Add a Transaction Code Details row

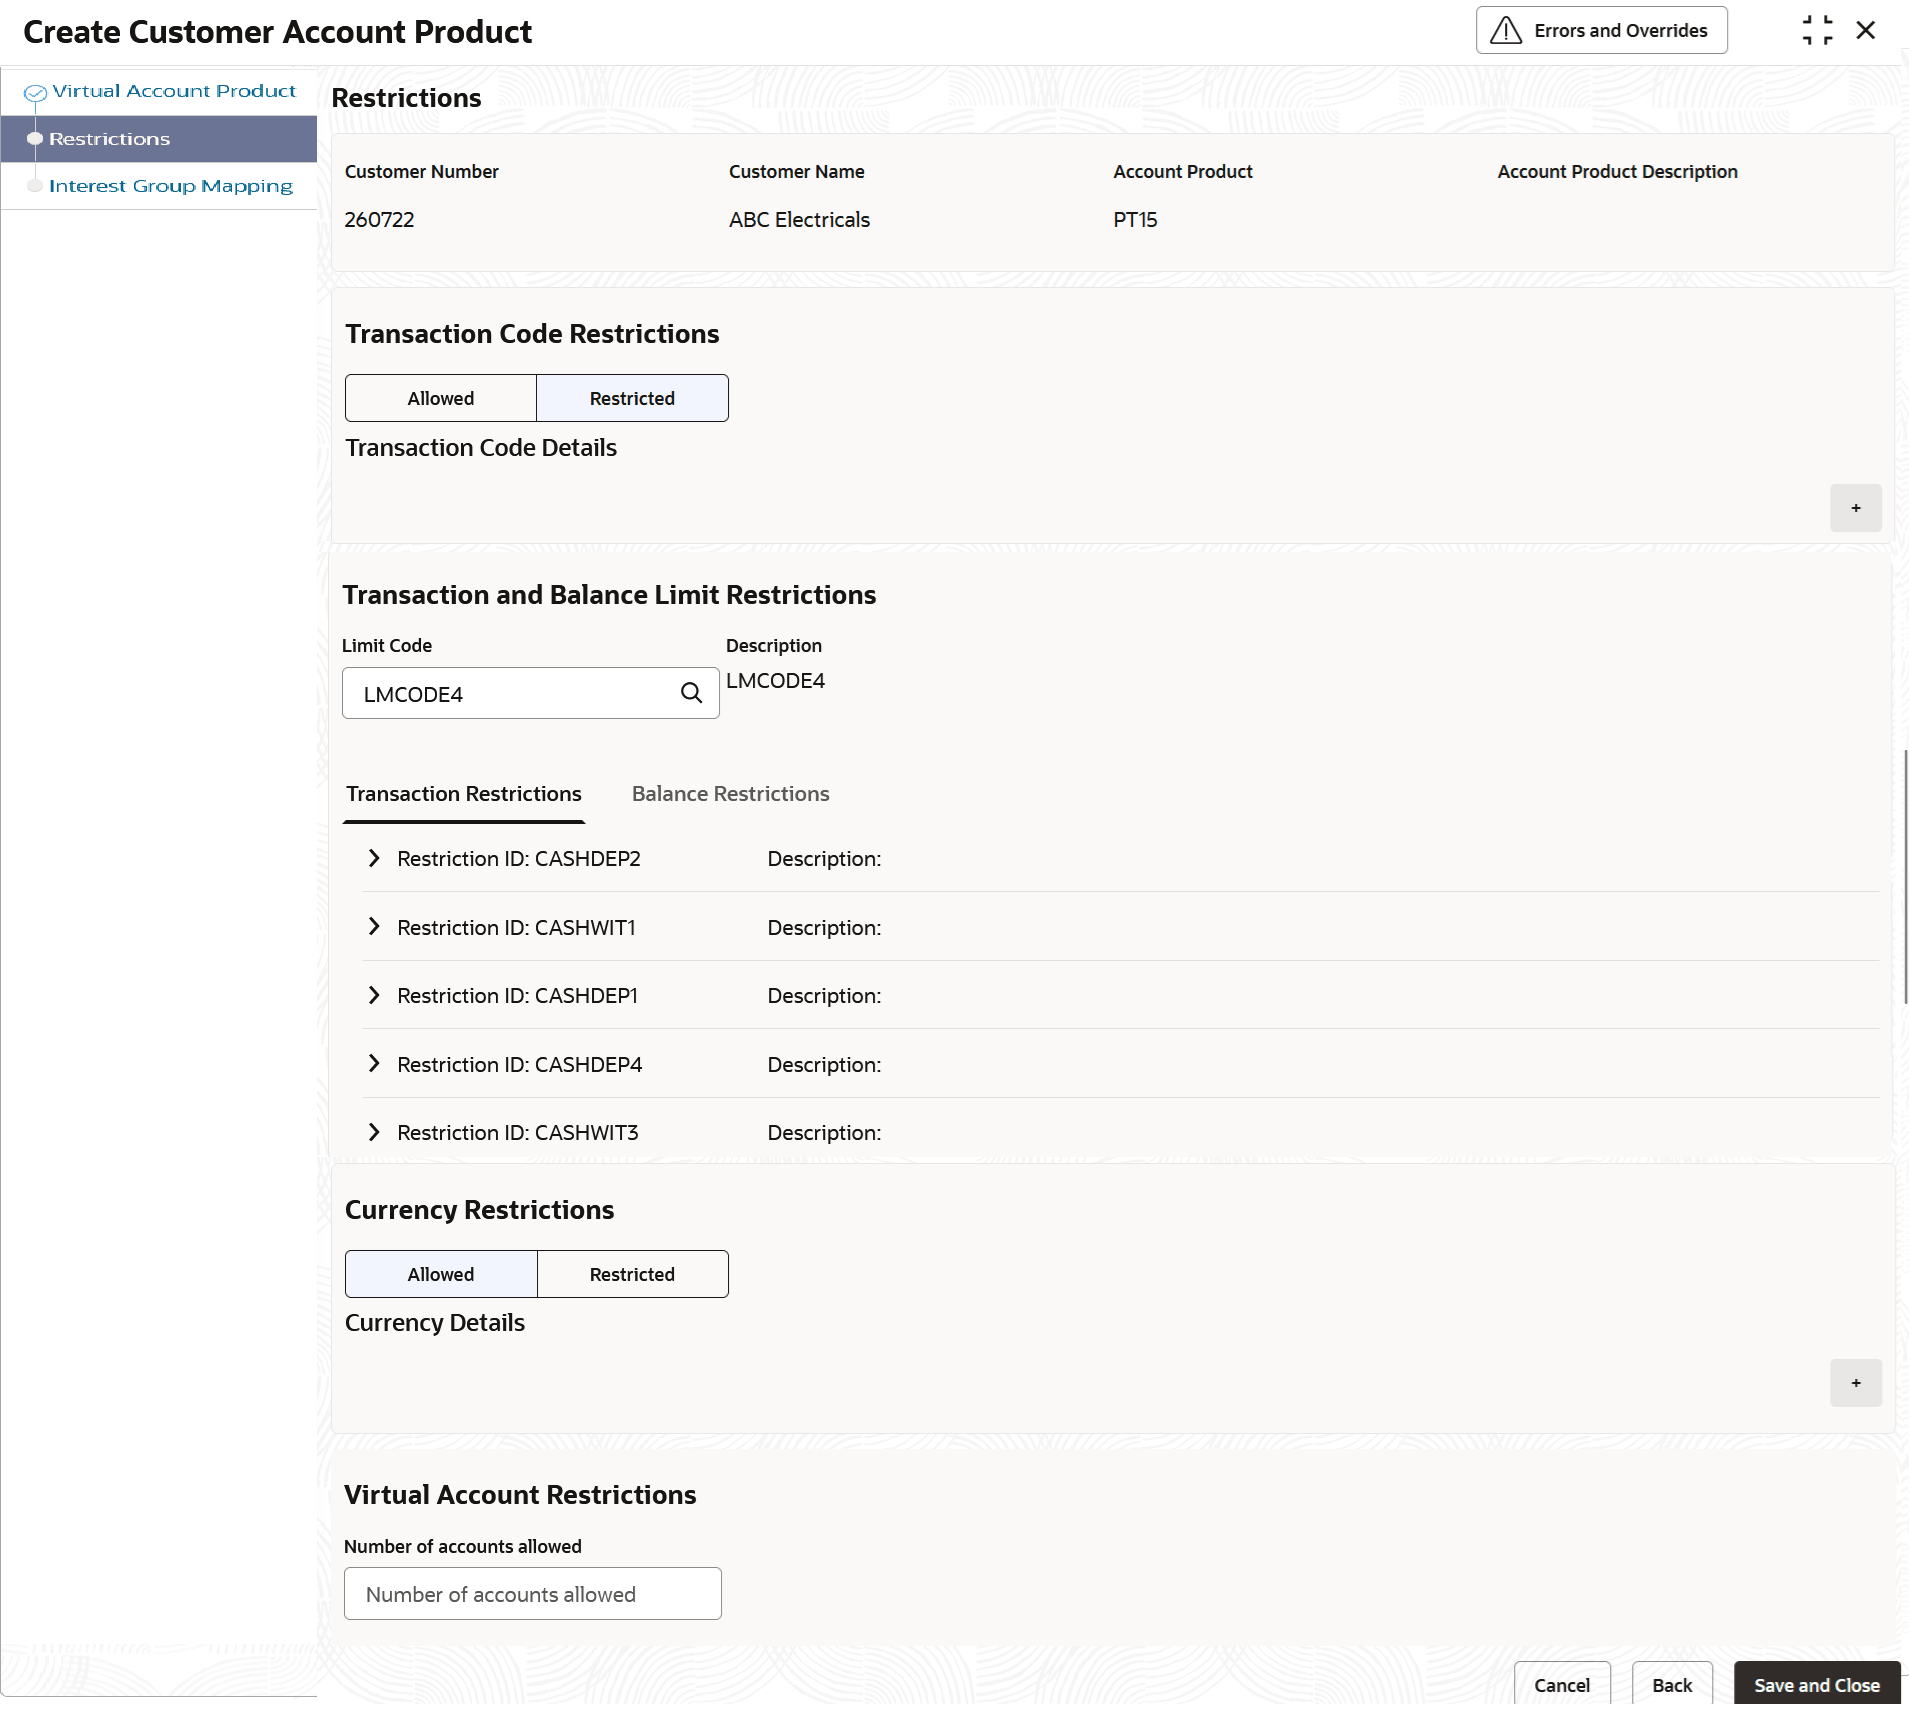coord(1856,508)
